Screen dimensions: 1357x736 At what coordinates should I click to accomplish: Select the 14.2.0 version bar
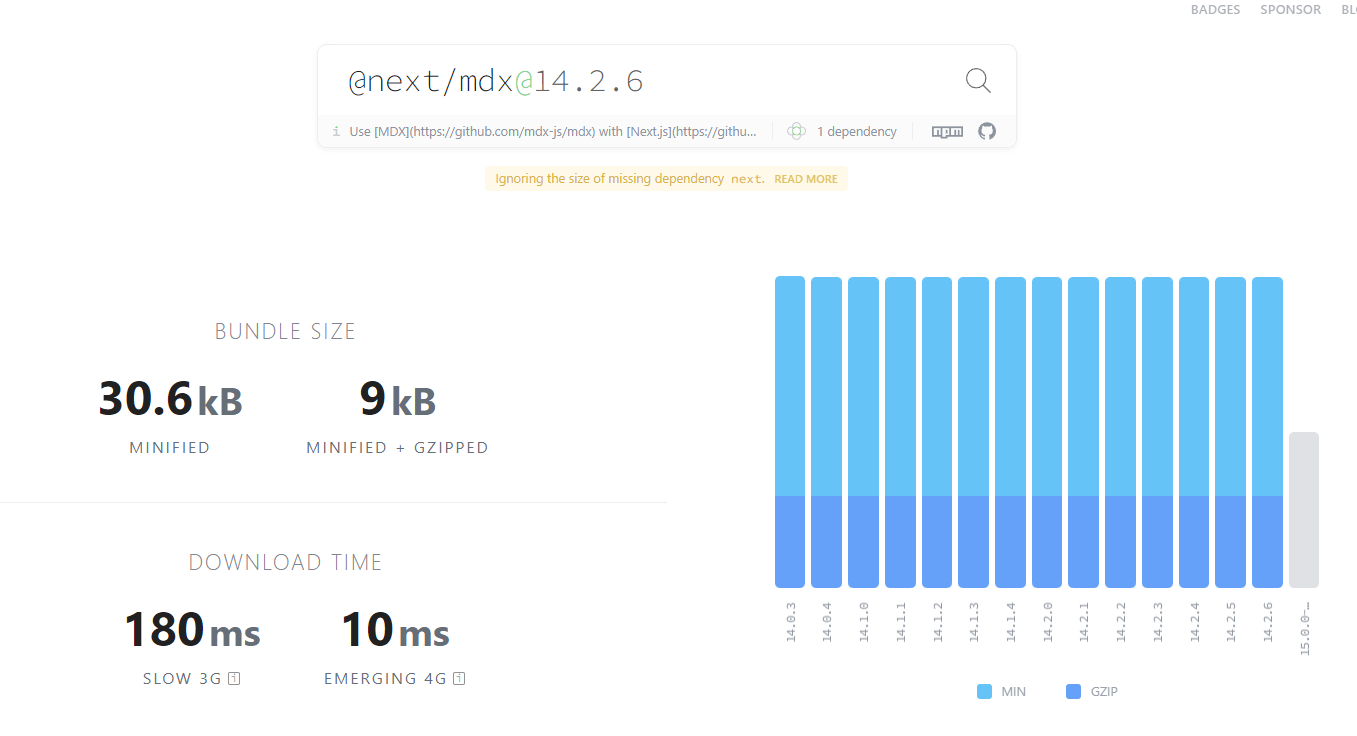point(1047,432)
